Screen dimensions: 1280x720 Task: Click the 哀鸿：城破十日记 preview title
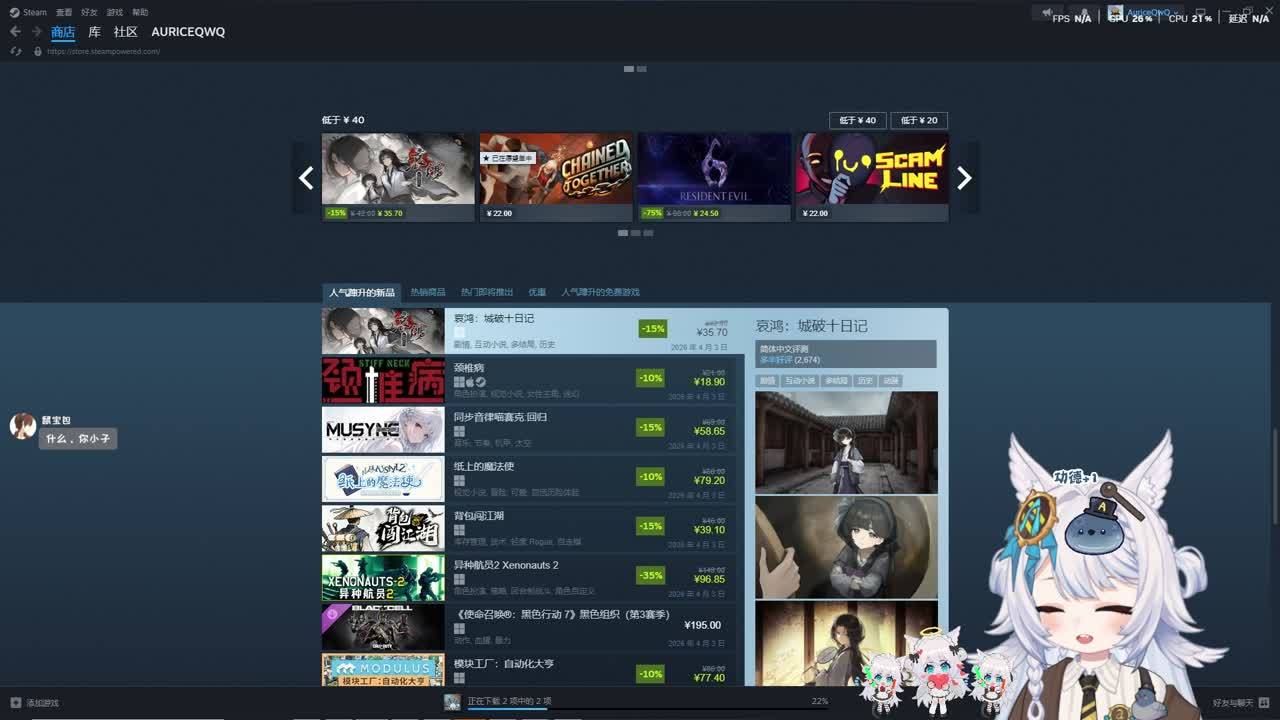tap(812, 326)
